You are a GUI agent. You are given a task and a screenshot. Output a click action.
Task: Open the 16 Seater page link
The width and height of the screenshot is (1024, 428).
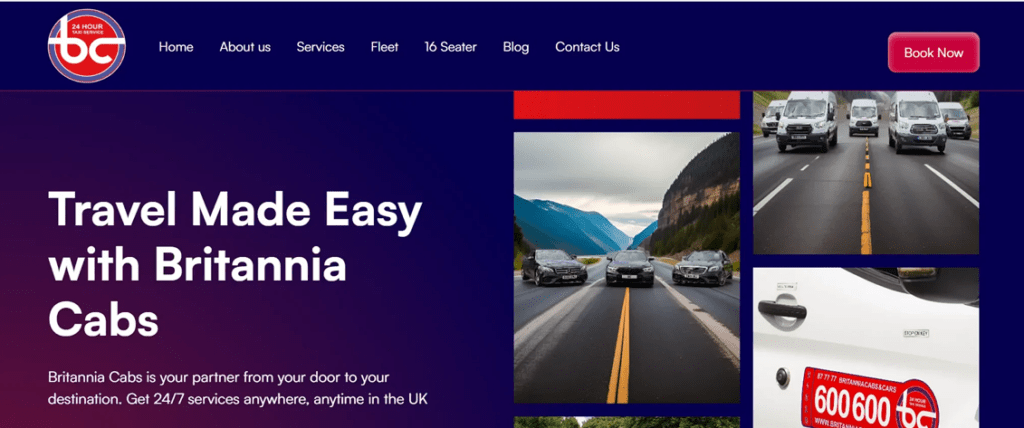pos(450,47)
